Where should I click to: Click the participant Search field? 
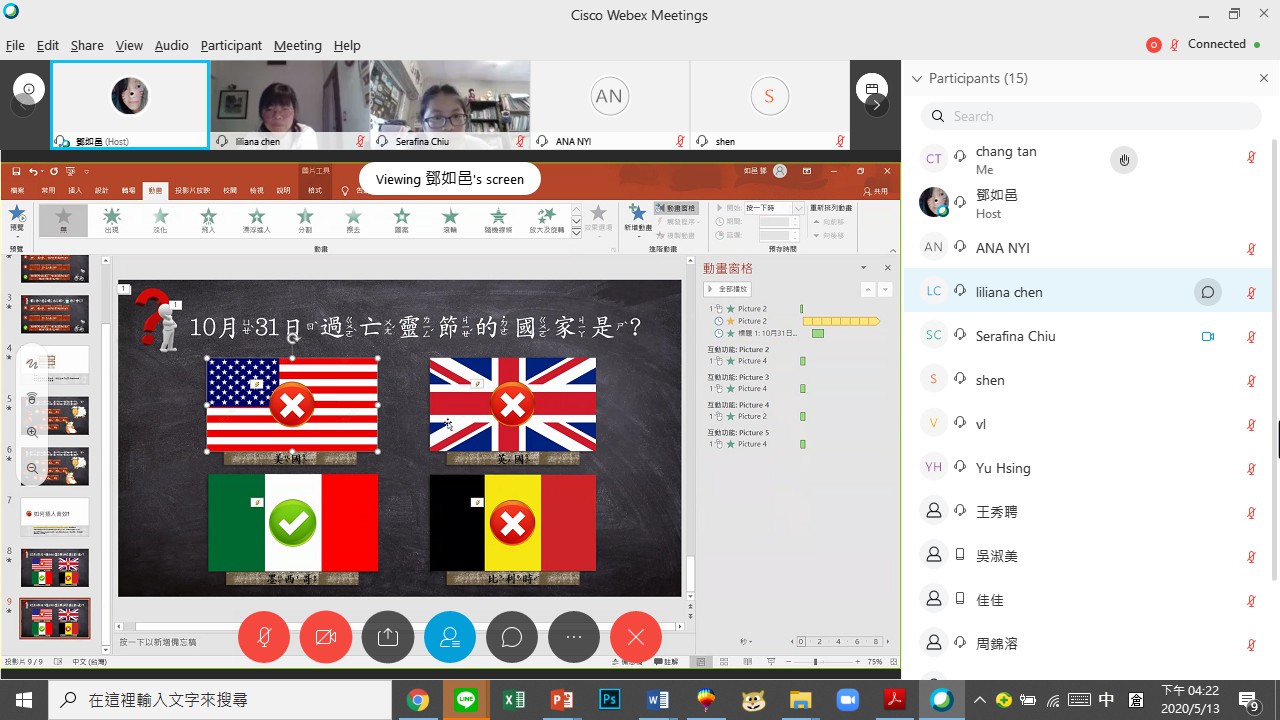[1090, 116]
